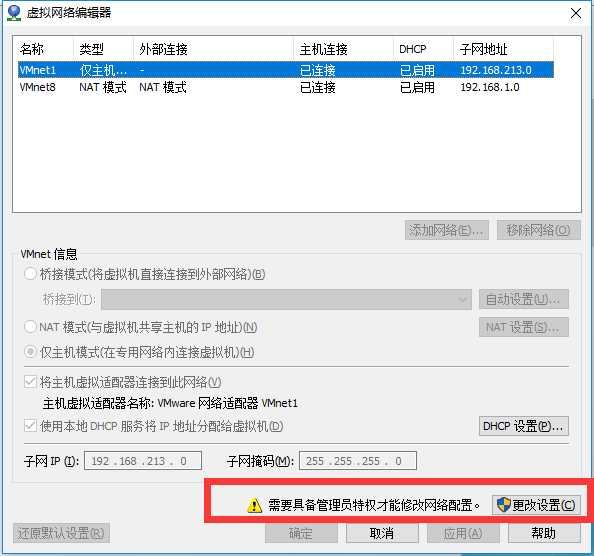Toggle 使用本地 DHCP 服务 checkbox
The width and height of the screenshot is (594, 556).
point(30,426)
